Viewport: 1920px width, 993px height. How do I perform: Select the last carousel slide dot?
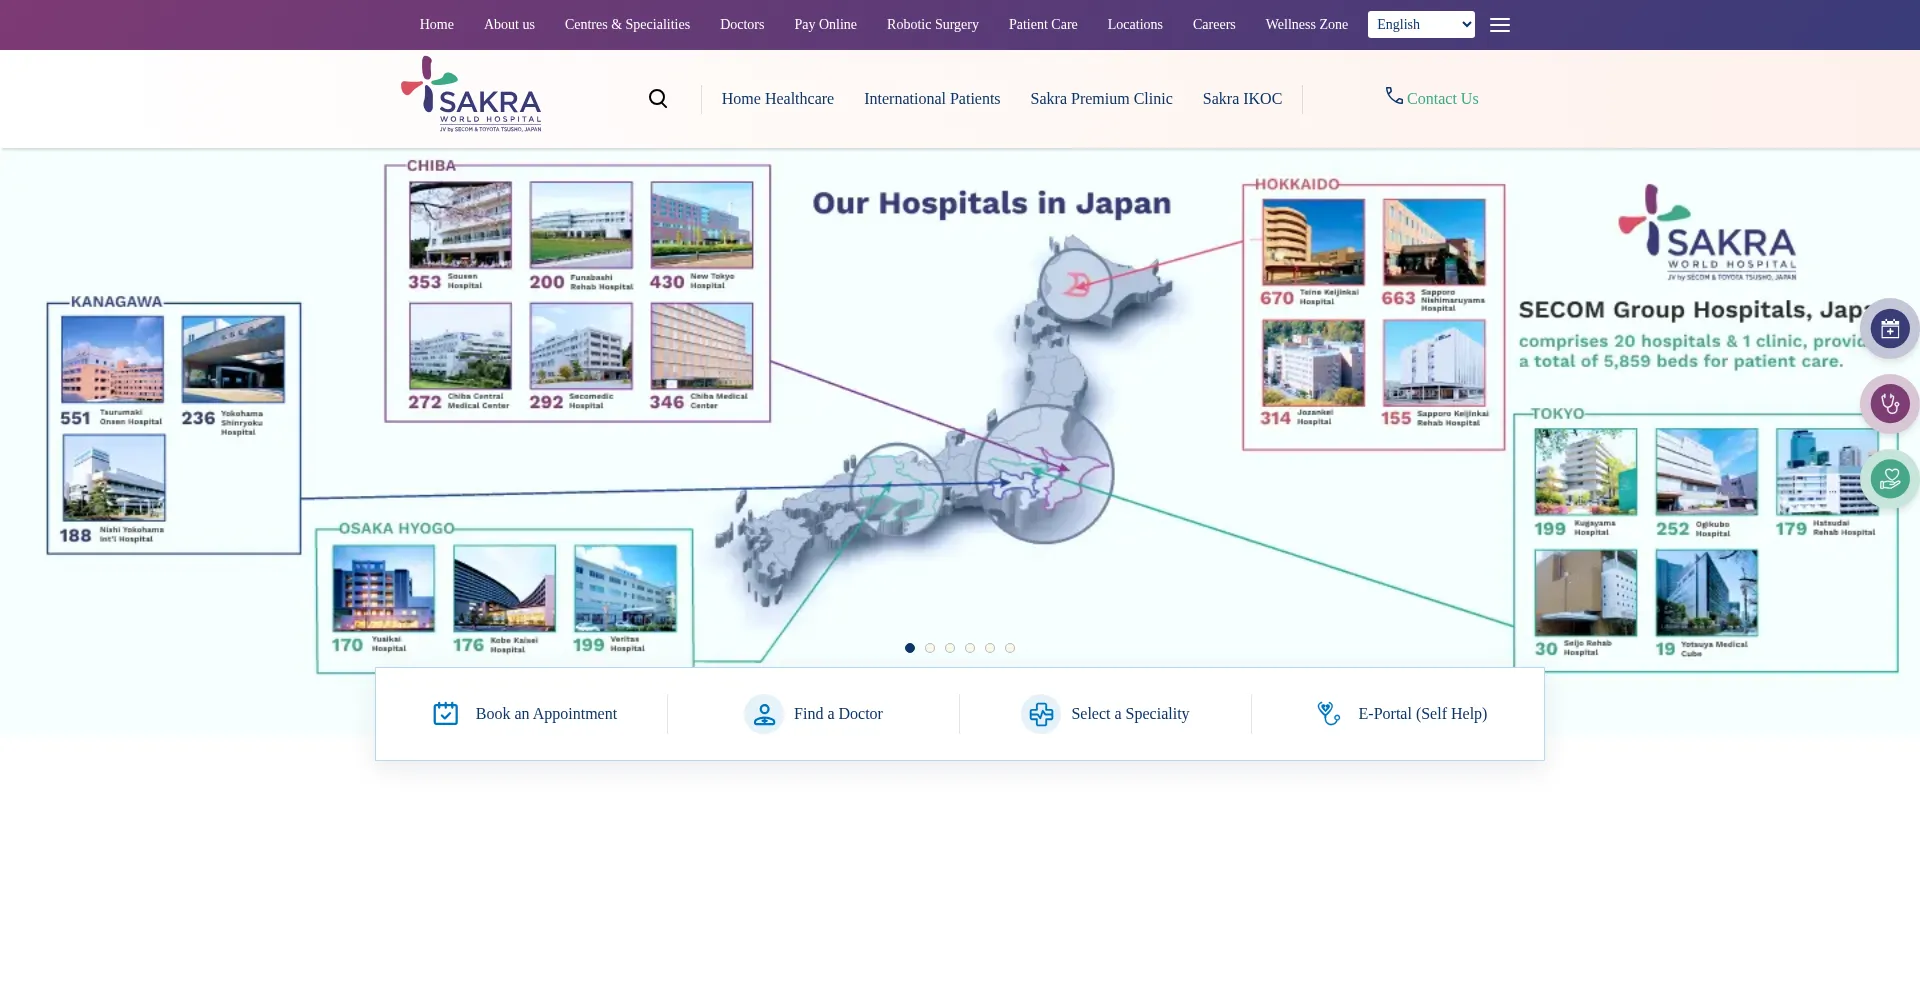click(x=1010, y=648)
